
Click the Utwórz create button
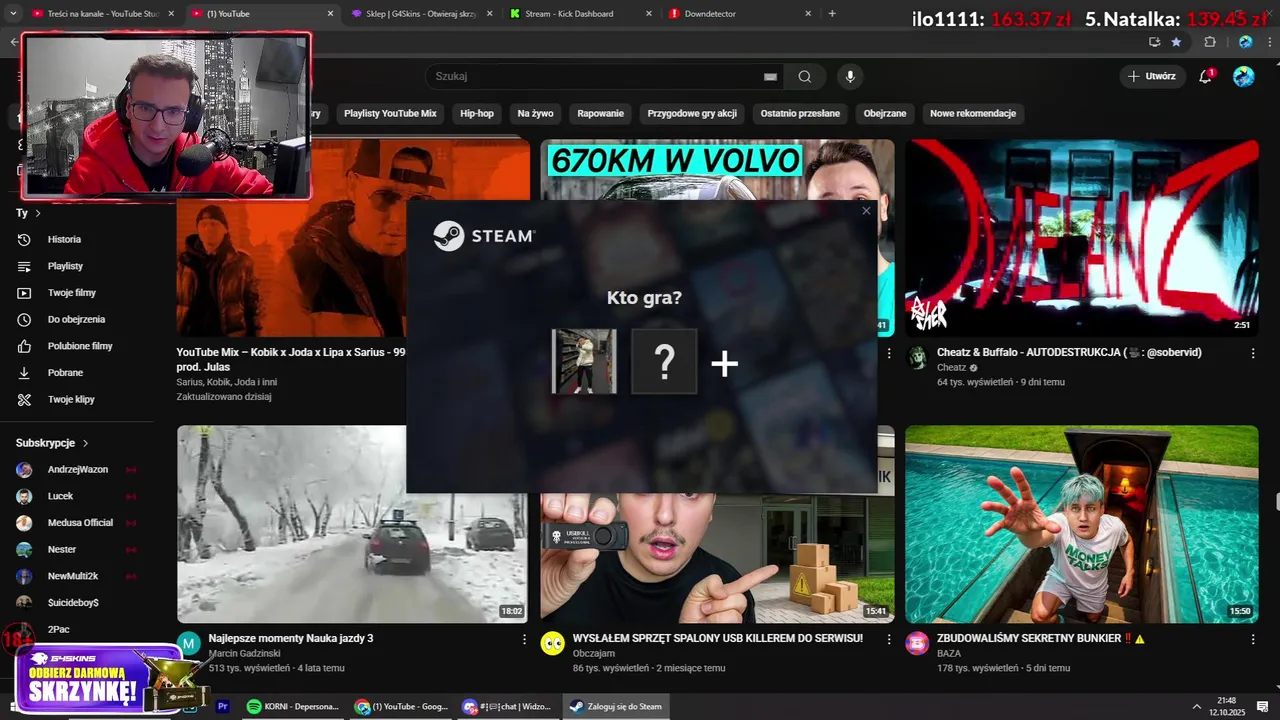click(x=1152, y=76)
